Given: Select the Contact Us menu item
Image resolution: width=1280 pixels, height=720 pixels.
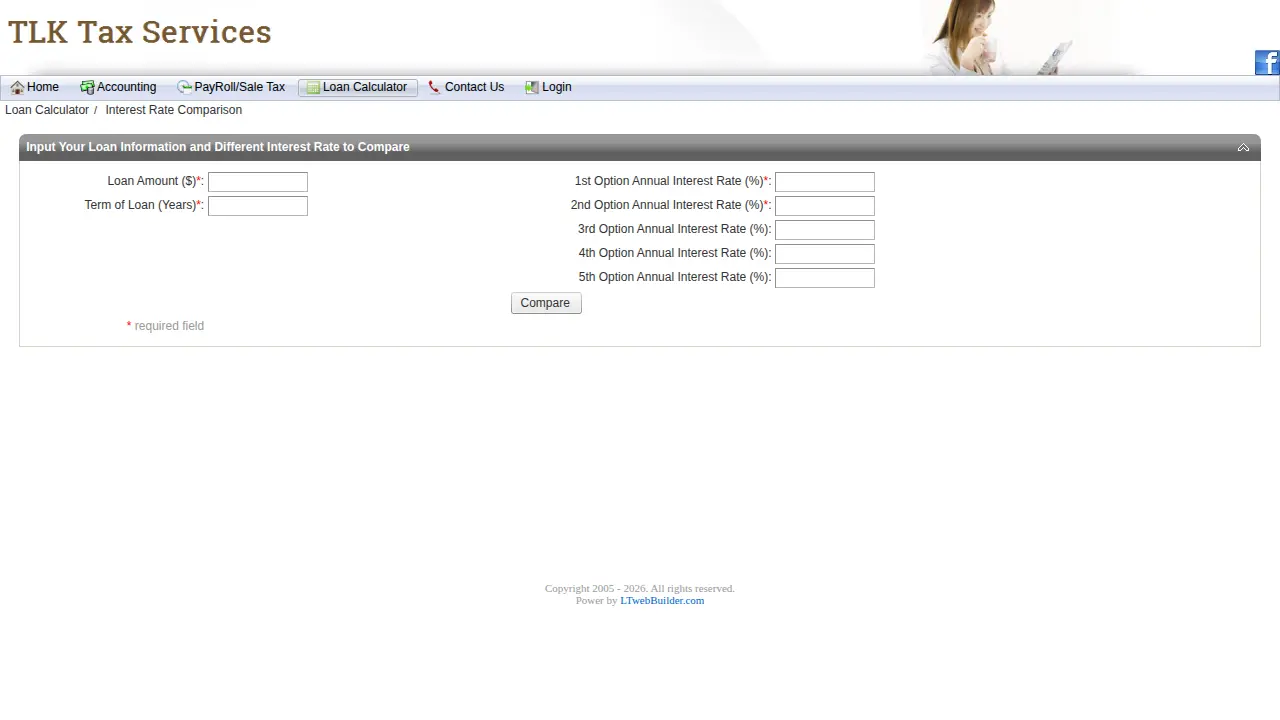Looking at the screenshot, I should coord(466,88).
